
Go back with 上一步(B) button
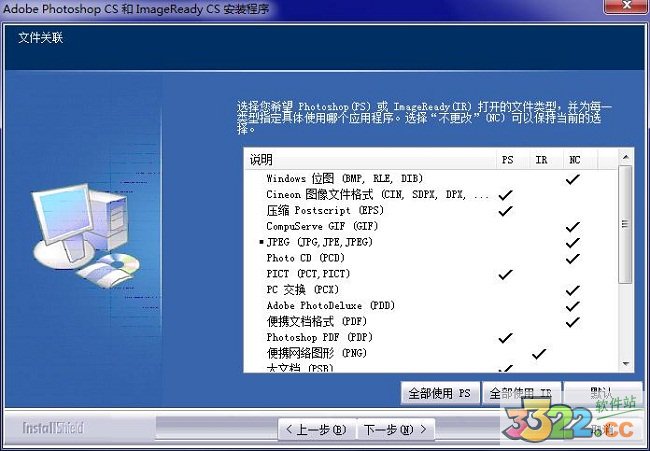(x=317, y=429)
